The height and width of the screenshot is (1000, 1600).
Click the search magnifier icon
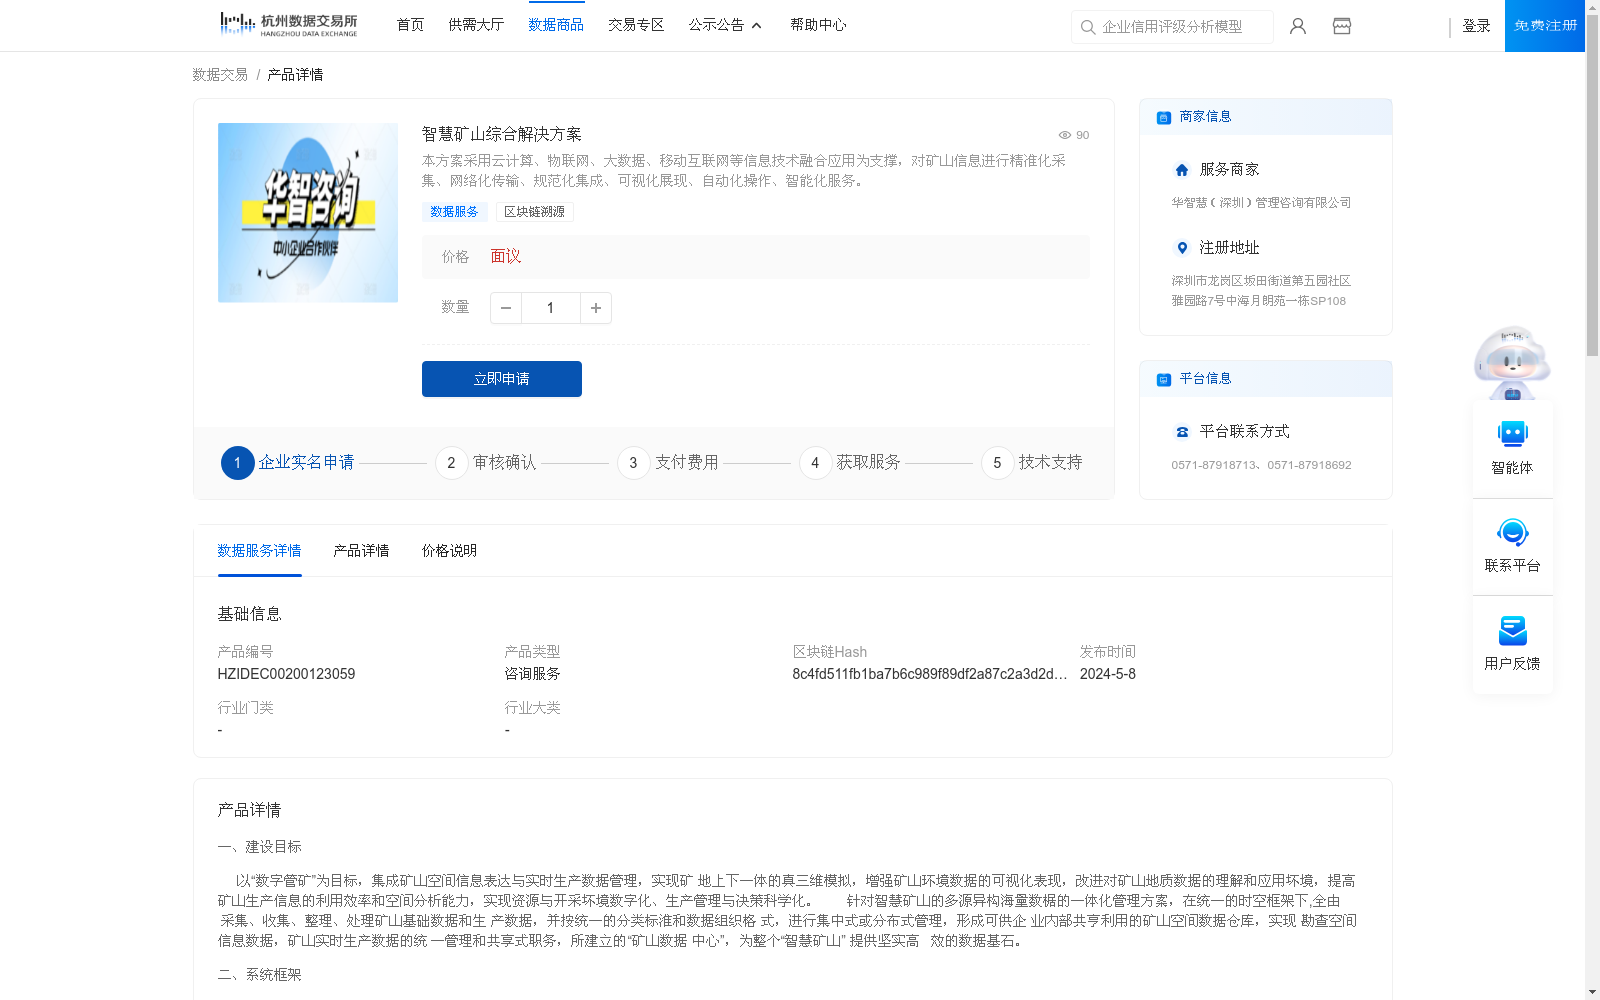(x=1088, y=27)
